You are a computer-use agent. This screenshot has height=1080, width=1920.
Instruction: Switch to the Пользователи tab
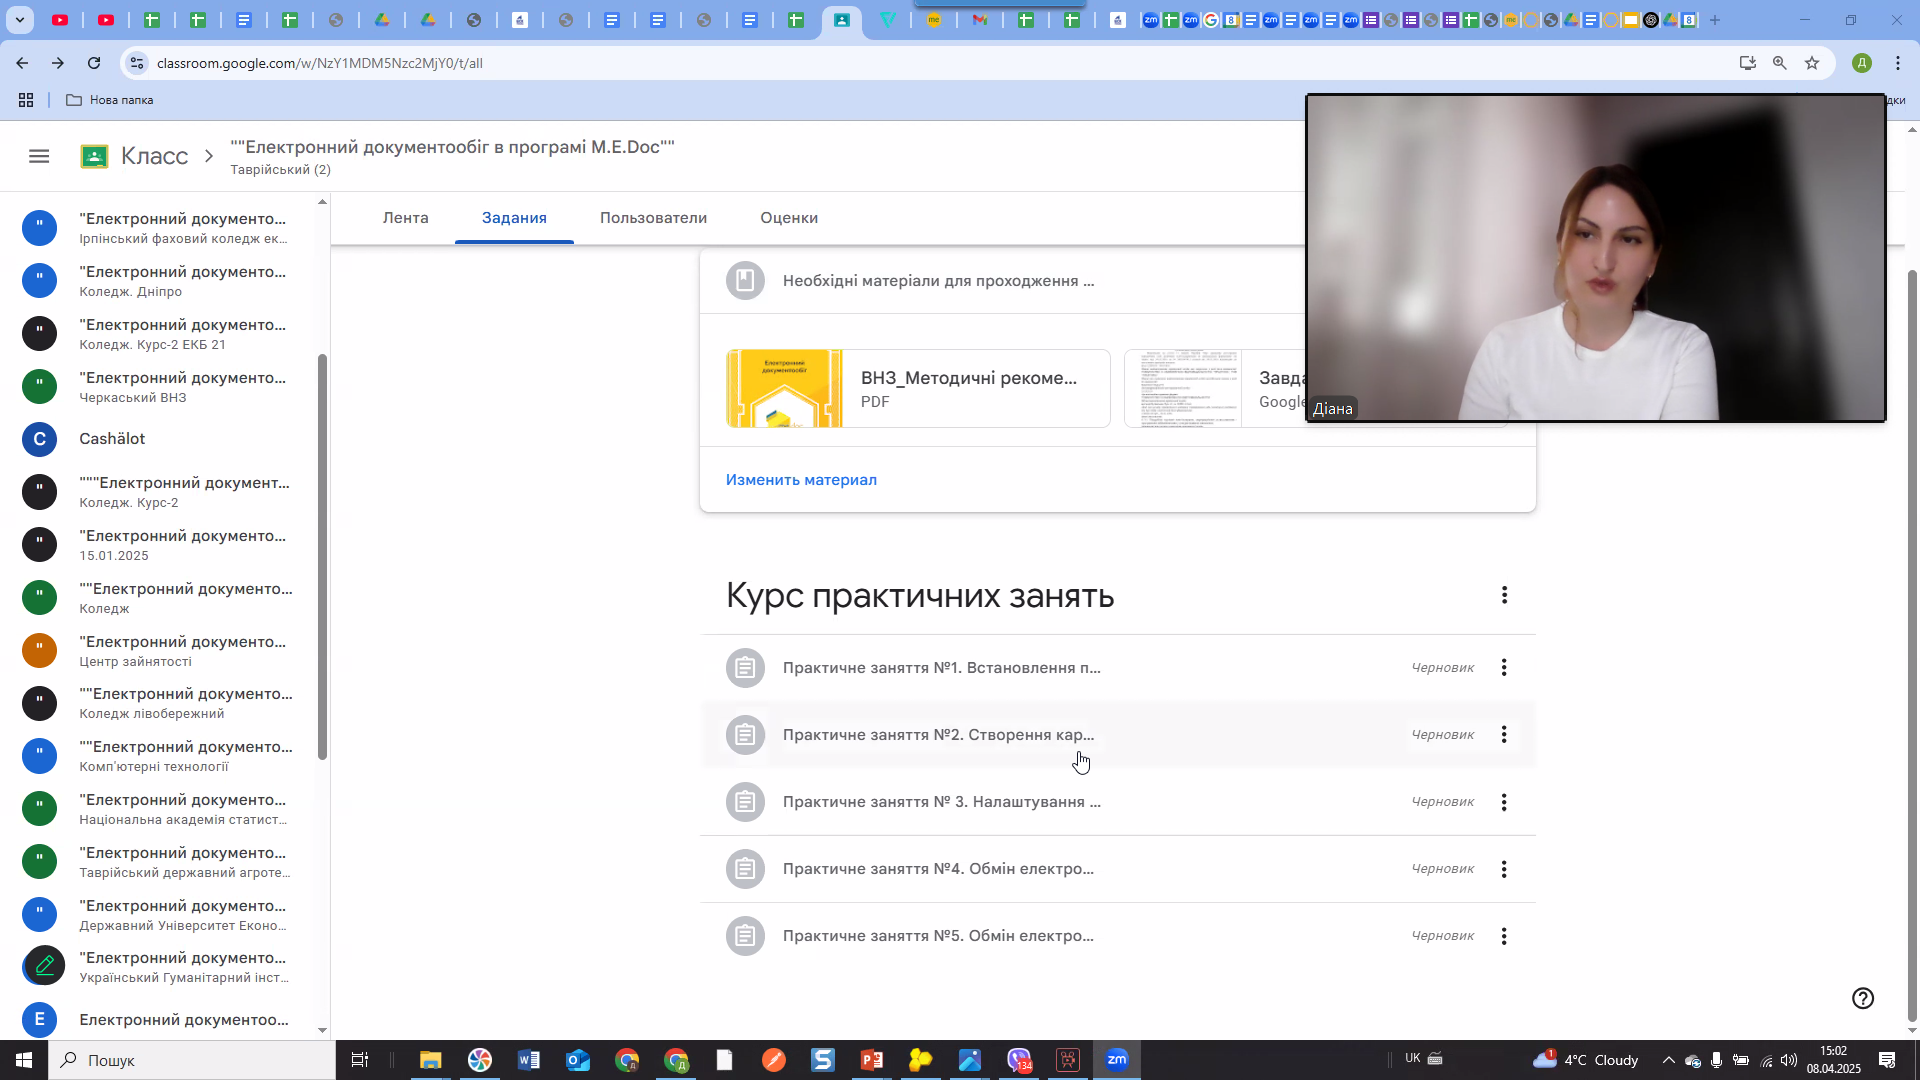[653, 217]
